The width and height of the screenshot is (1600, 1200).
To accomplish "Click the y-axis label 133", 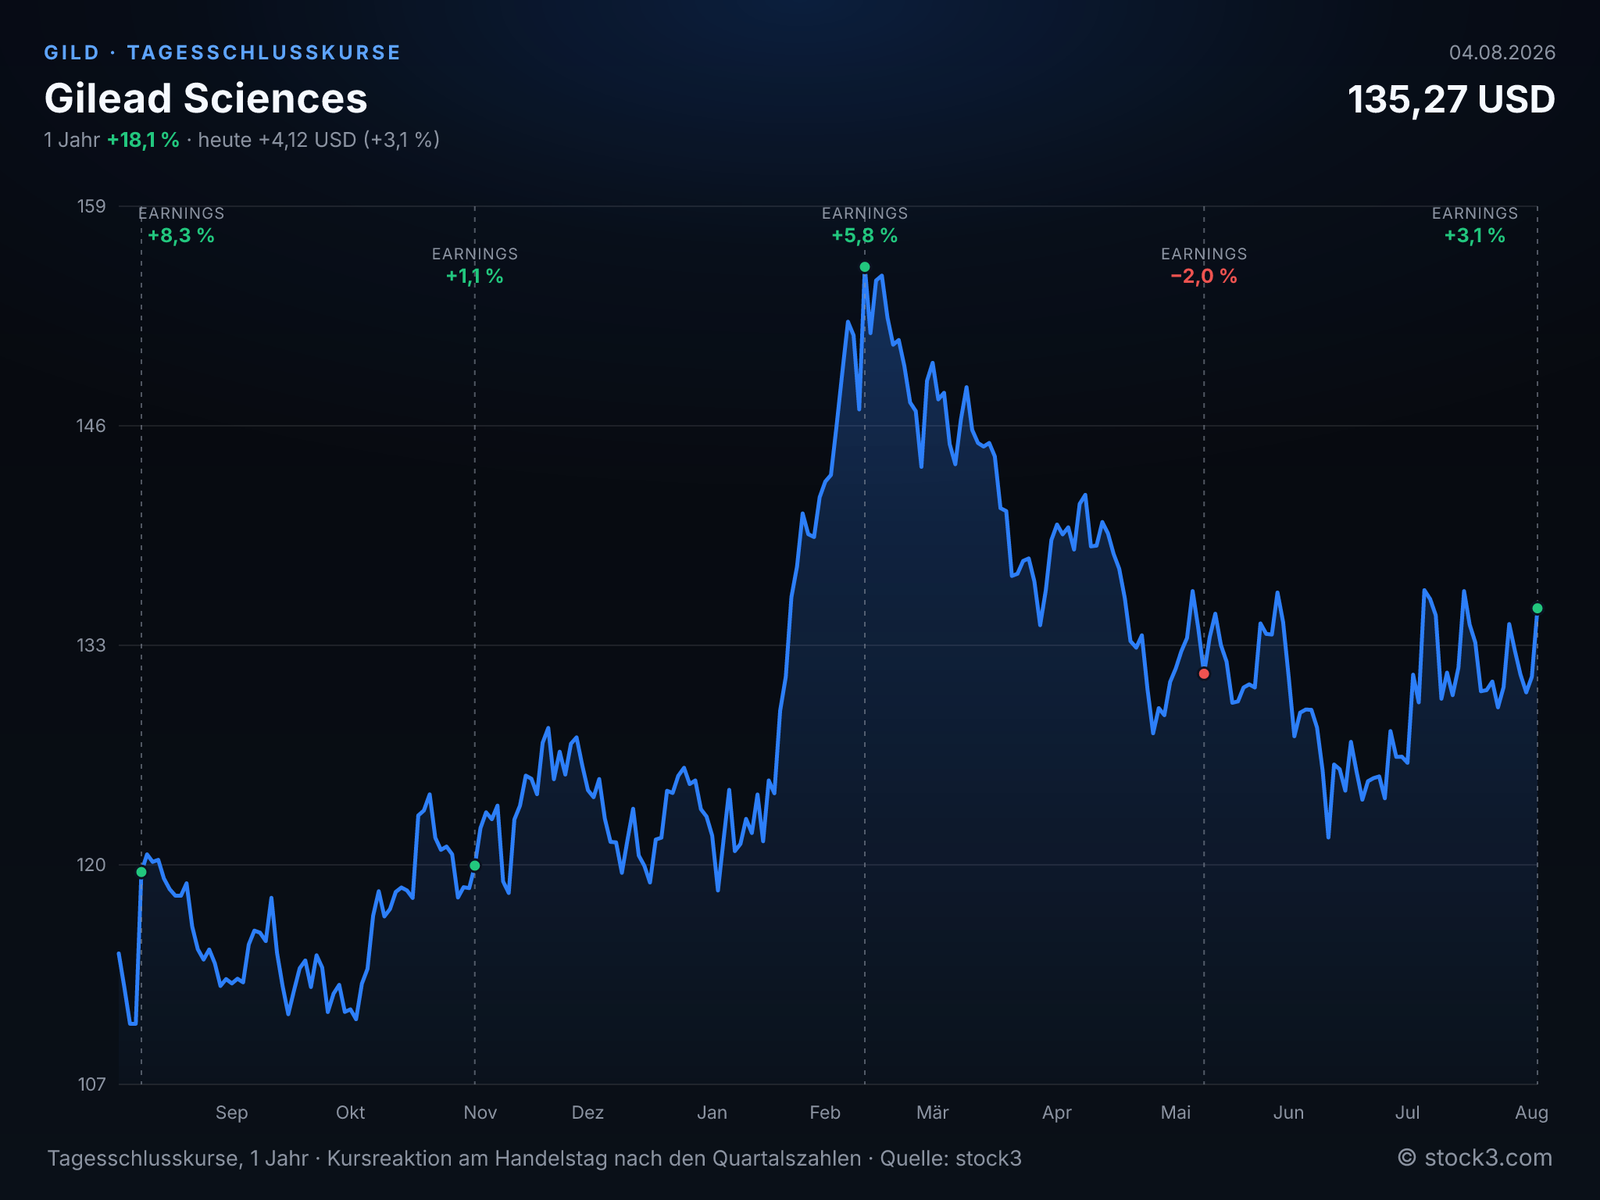I will tap(92, 645).
